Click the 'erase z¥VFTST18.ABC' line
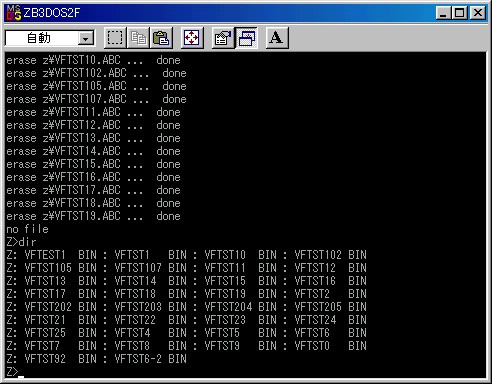The image size is (492, 384). click(x=93, y=203)
